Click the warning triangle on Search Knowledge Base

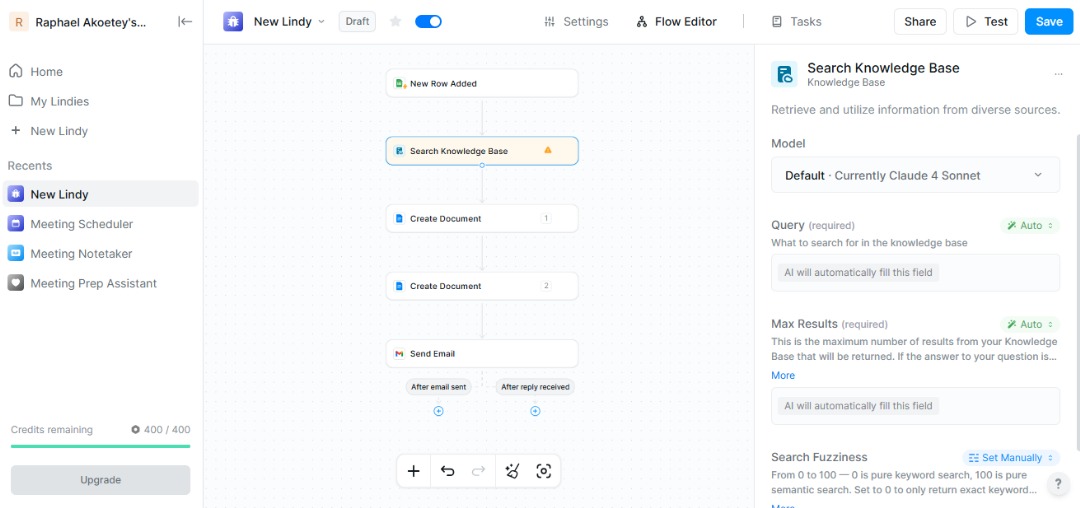548,150
